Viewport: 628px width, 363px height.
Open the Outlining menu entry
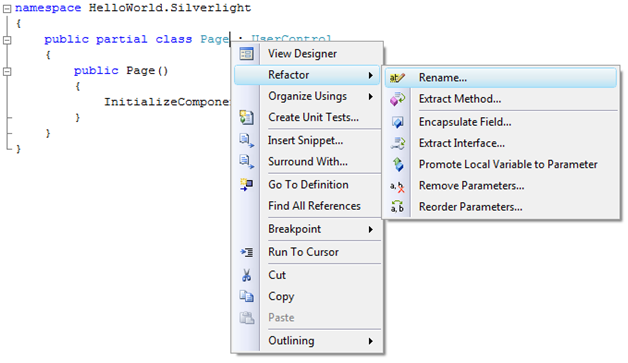(307, 341)
